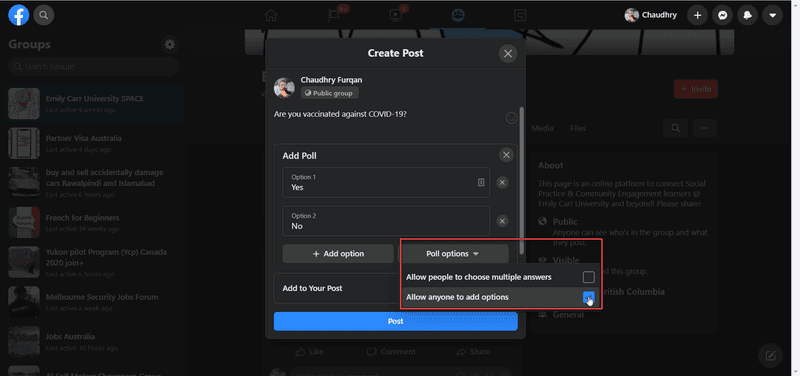This screenshot has width=800, height=376.
Task: Click Chaudhry Furqan's avatar in the dialog
Action: tap(284, 88)
